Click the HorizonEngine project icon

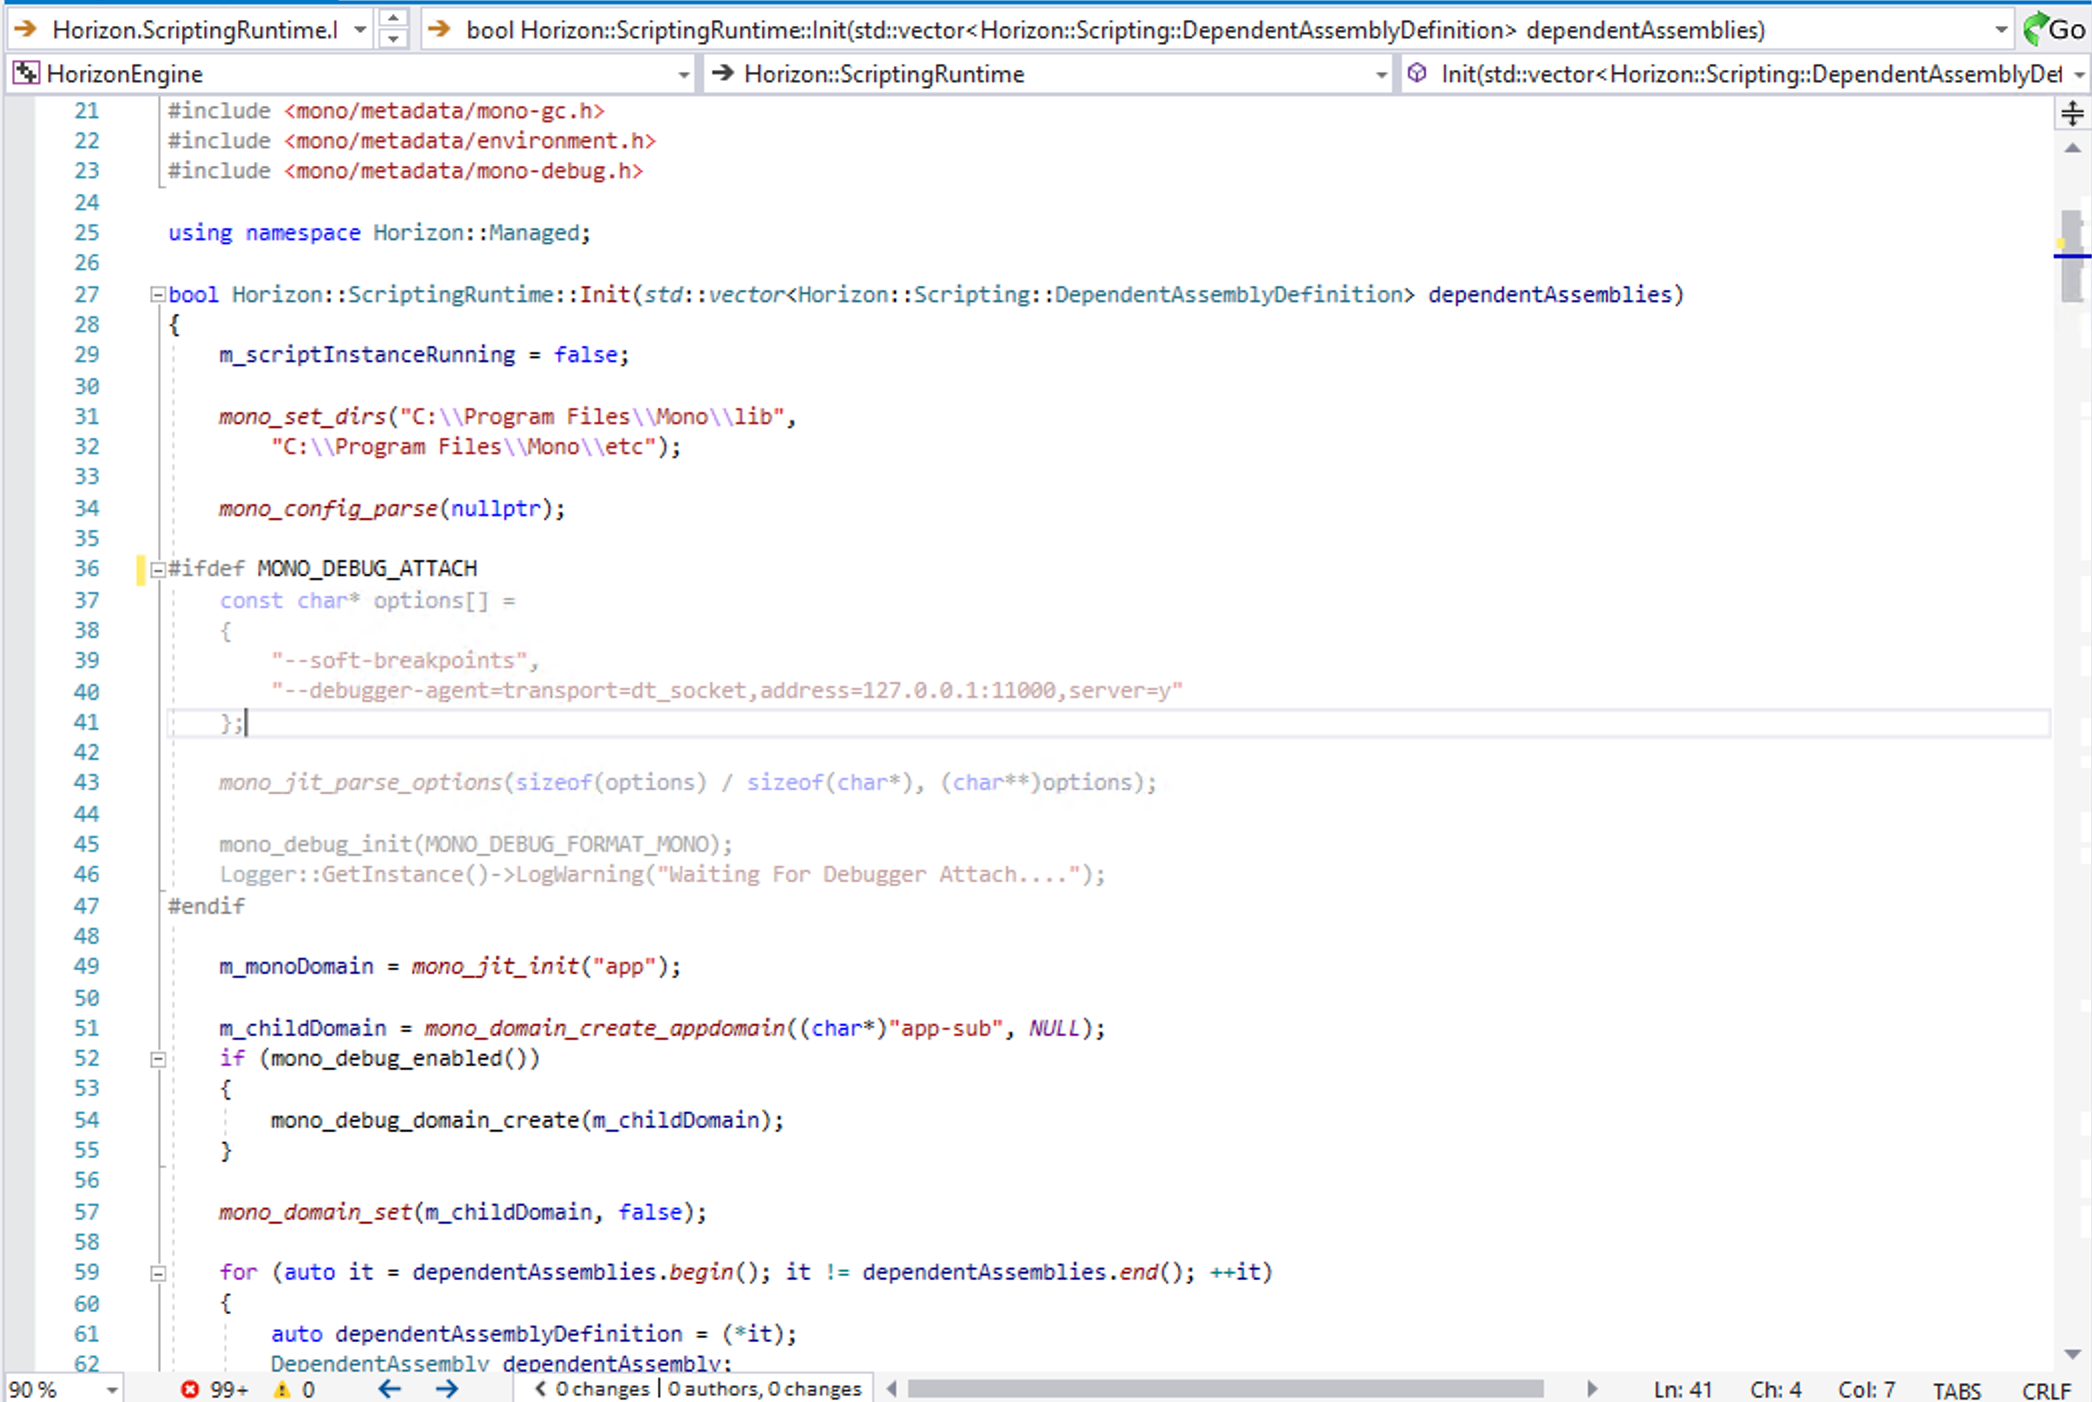point(24,73)
